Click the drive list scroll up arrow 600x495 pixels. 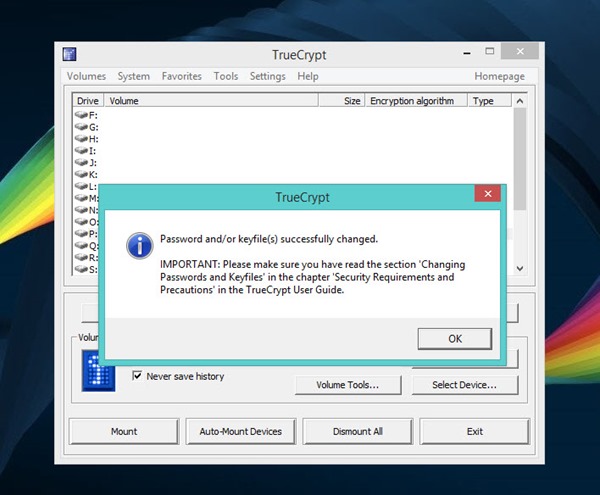(x=520, y=101)
